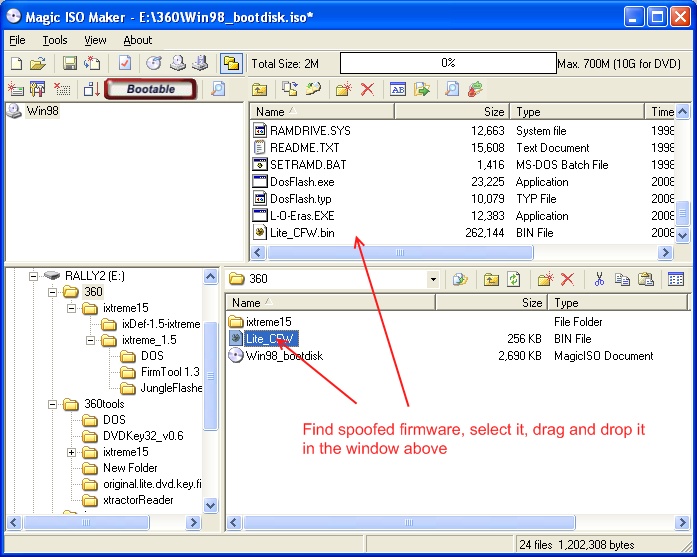This screenshot has width=697, height=557.
Task: Click the extract files green arrow icon
Action: (421, 89)
